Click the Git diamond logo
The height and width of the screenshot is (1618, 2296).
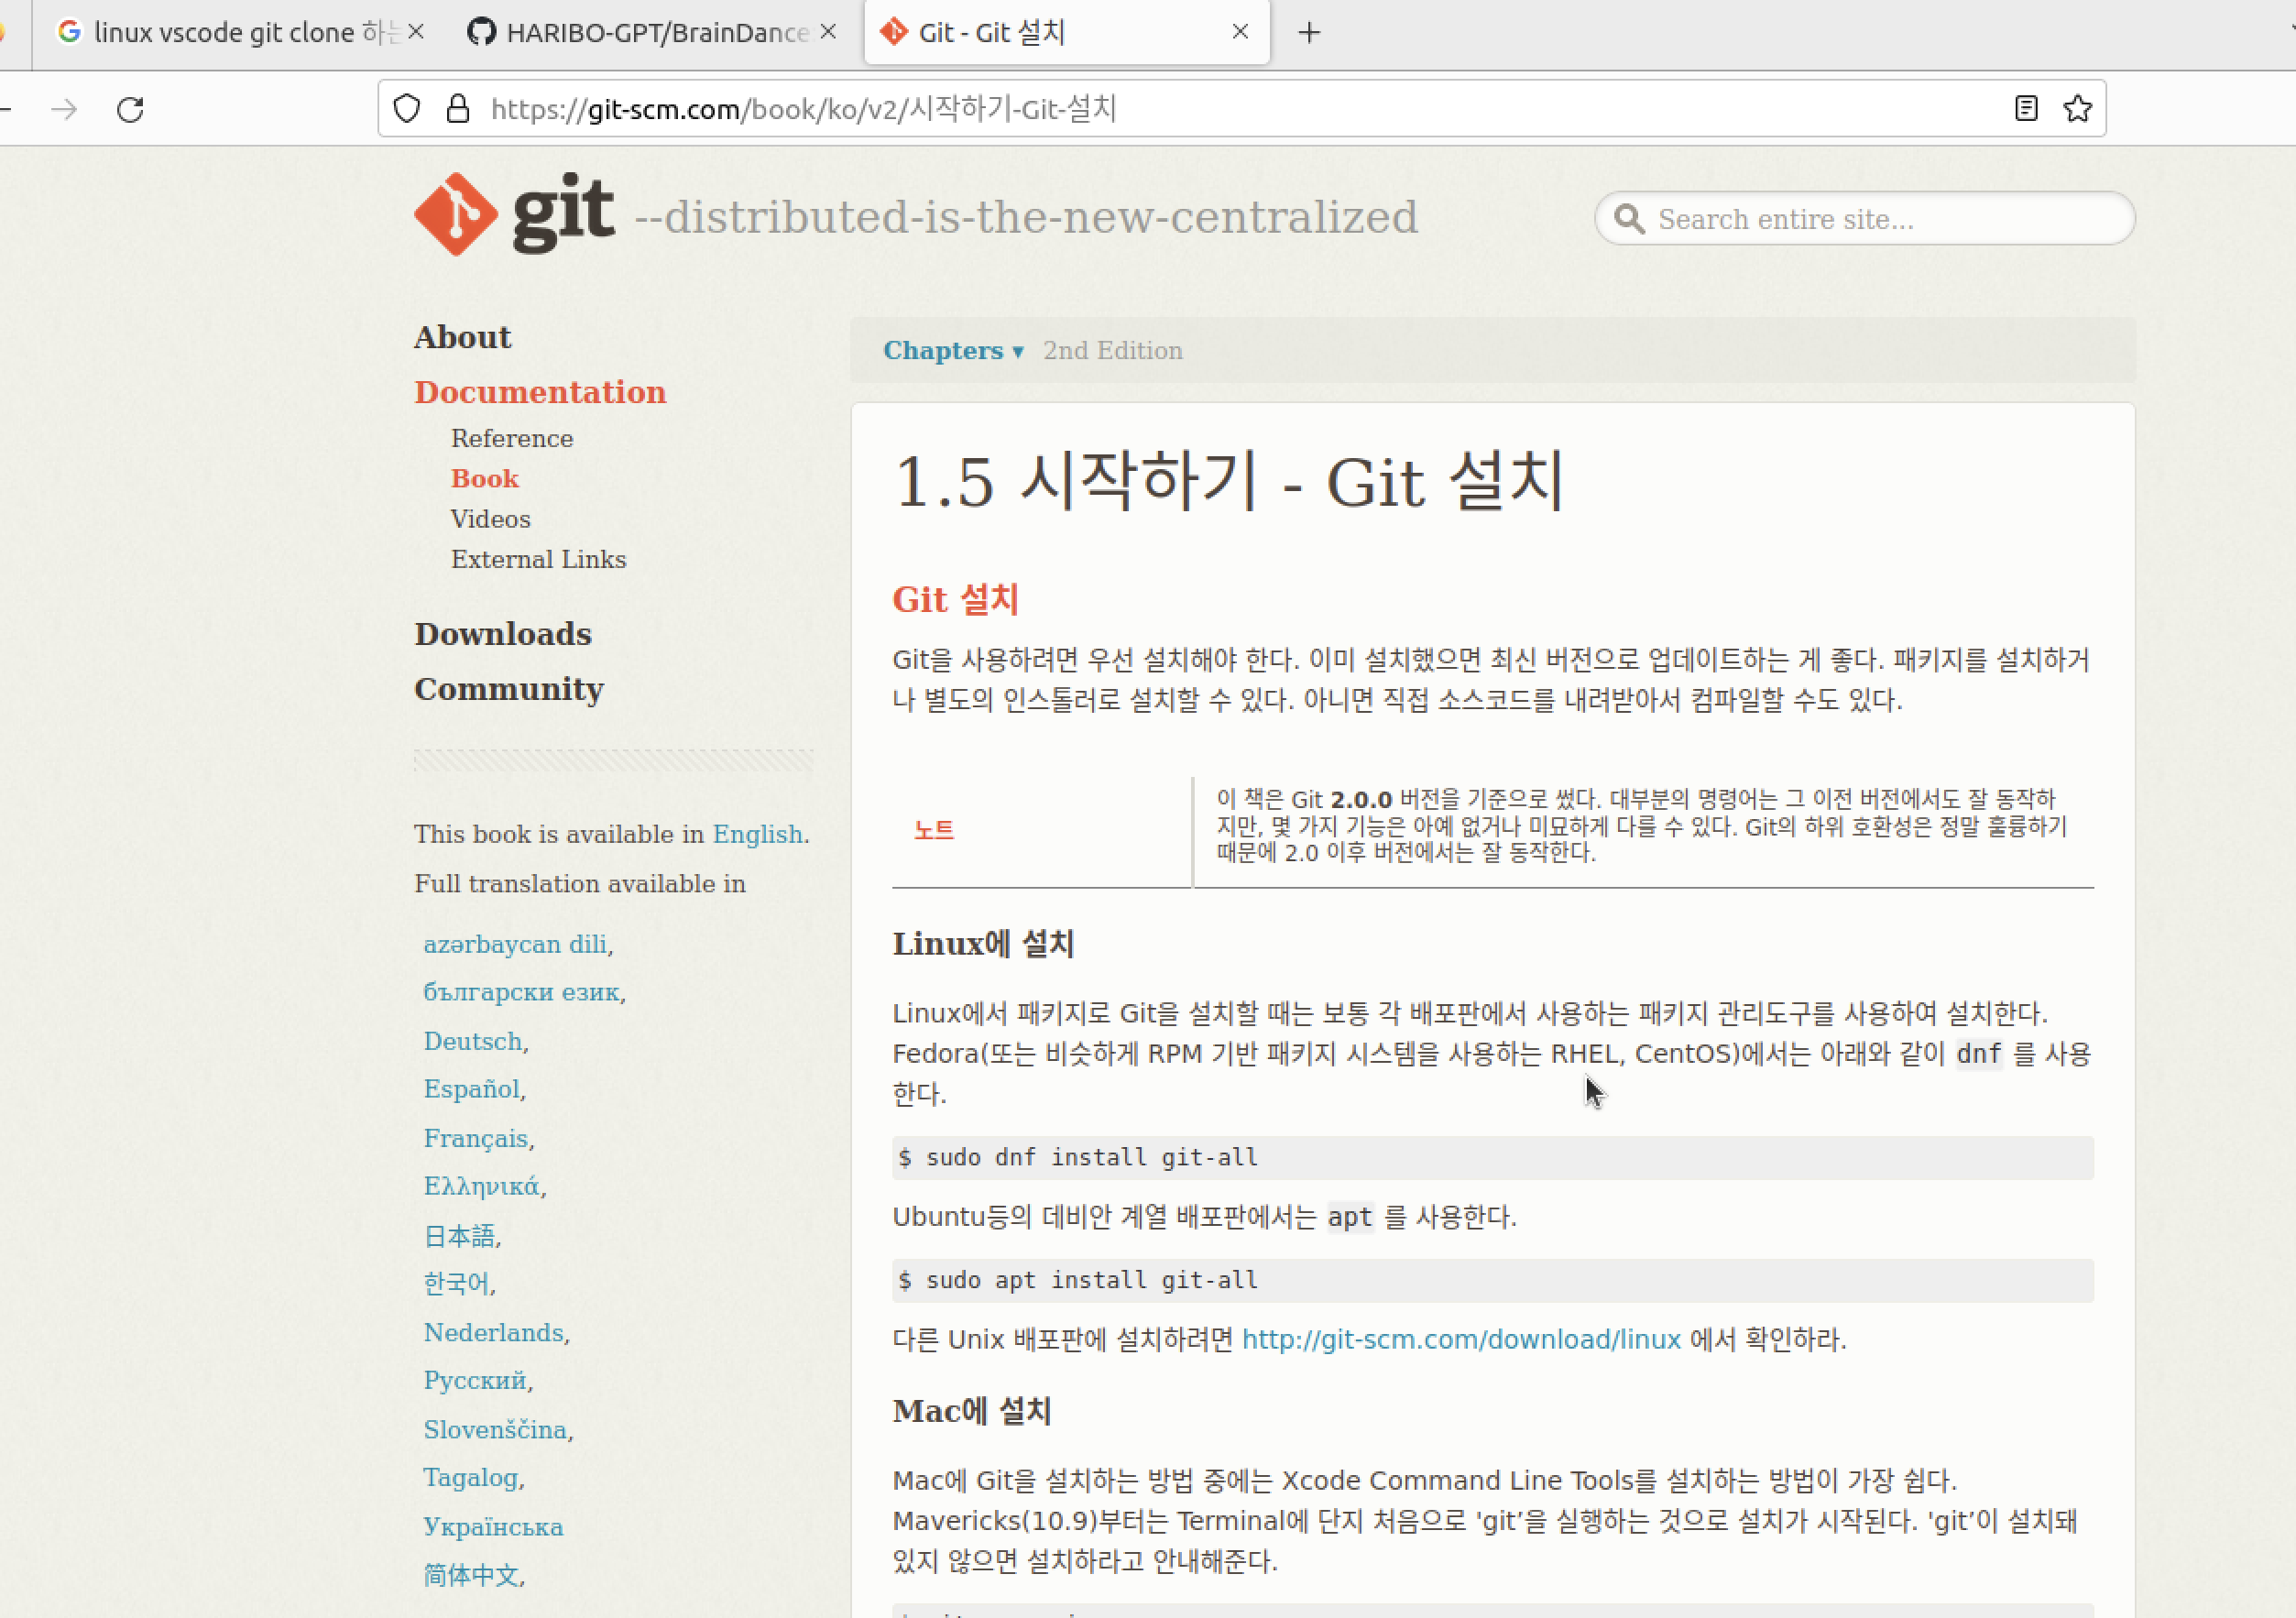click(456, 214)
